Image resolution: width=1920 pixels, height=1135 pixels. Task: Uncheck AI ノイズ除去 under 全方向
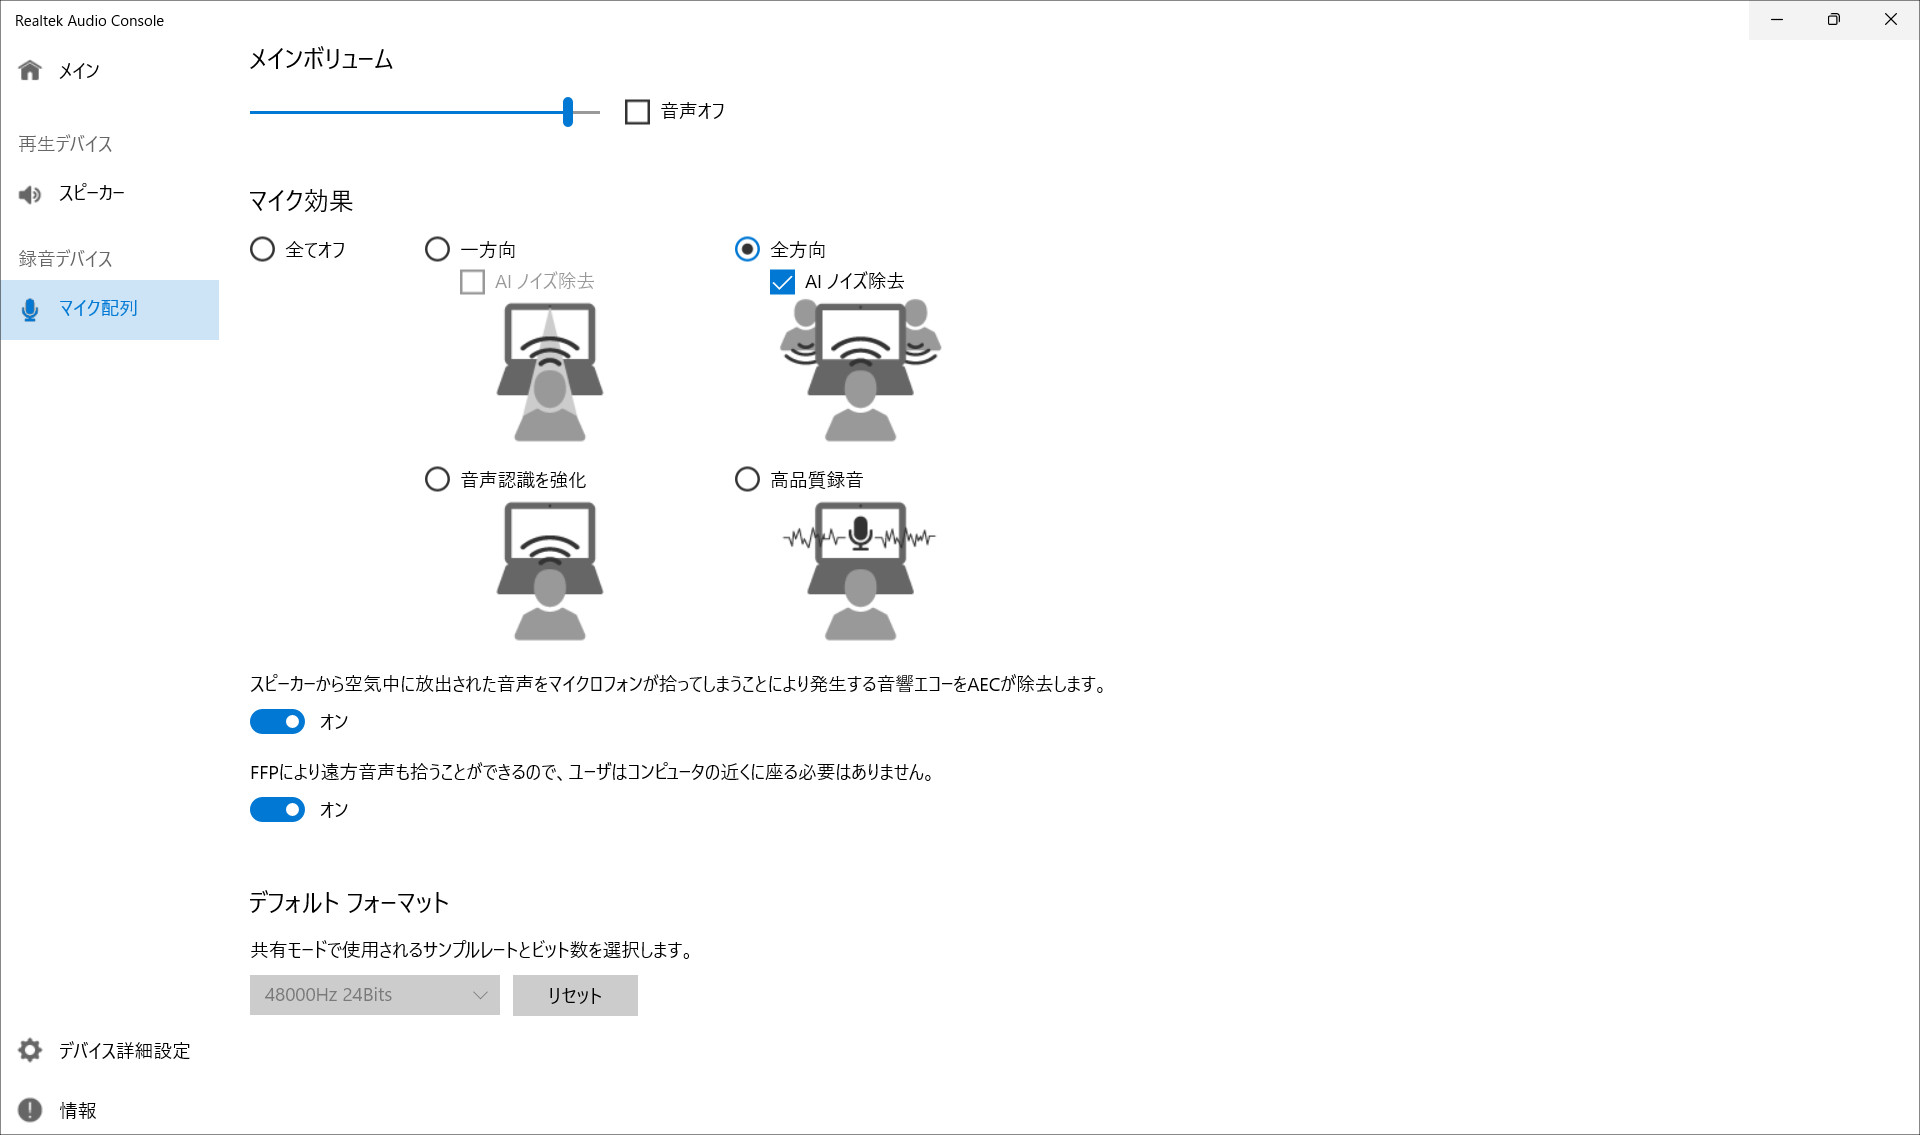point(781,281)
